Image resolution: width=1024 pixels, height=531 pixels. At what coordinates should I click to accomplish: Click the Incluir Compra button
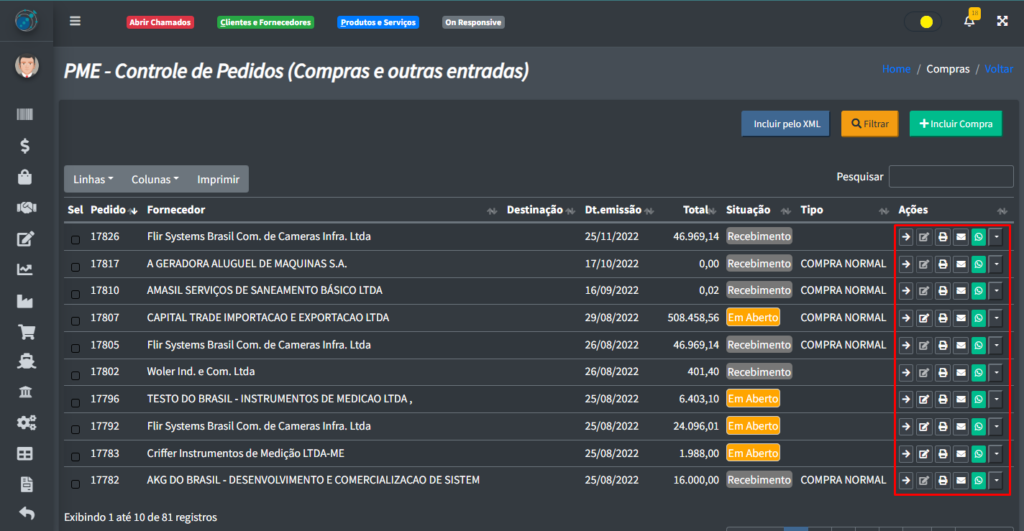click(955, 124)
